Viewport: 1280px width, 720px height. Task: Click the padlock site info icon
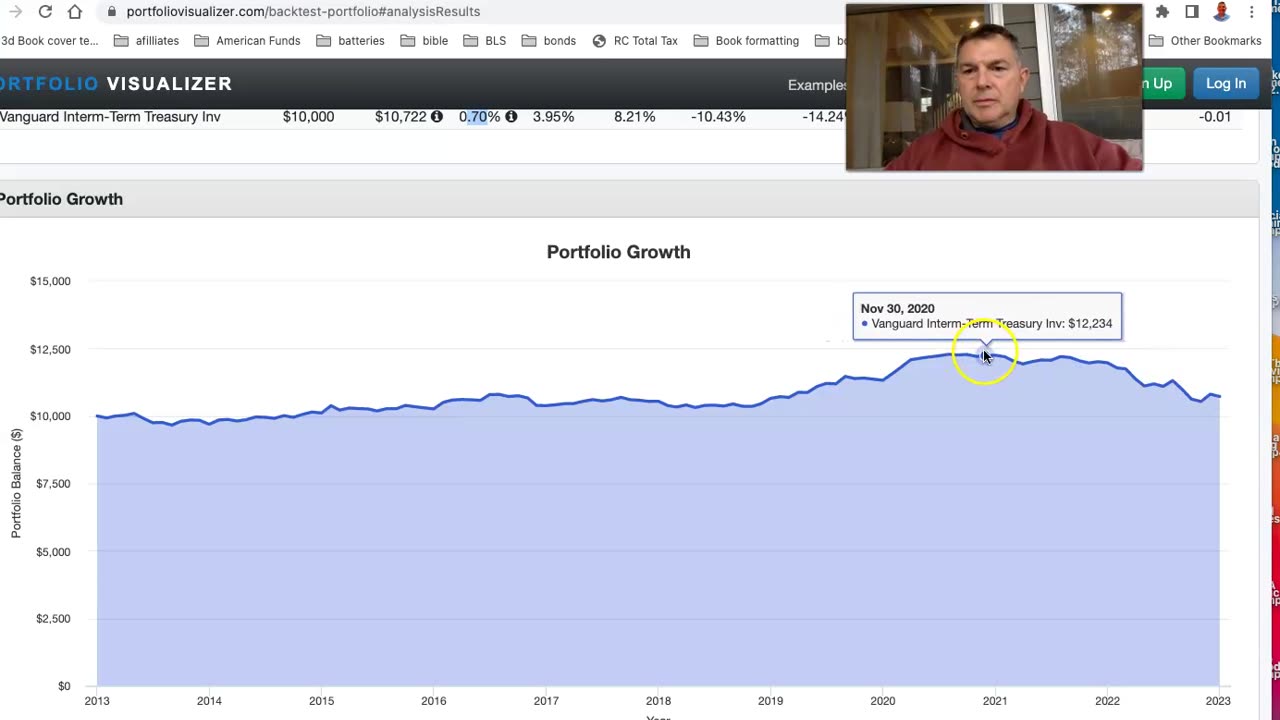(111, 12)
